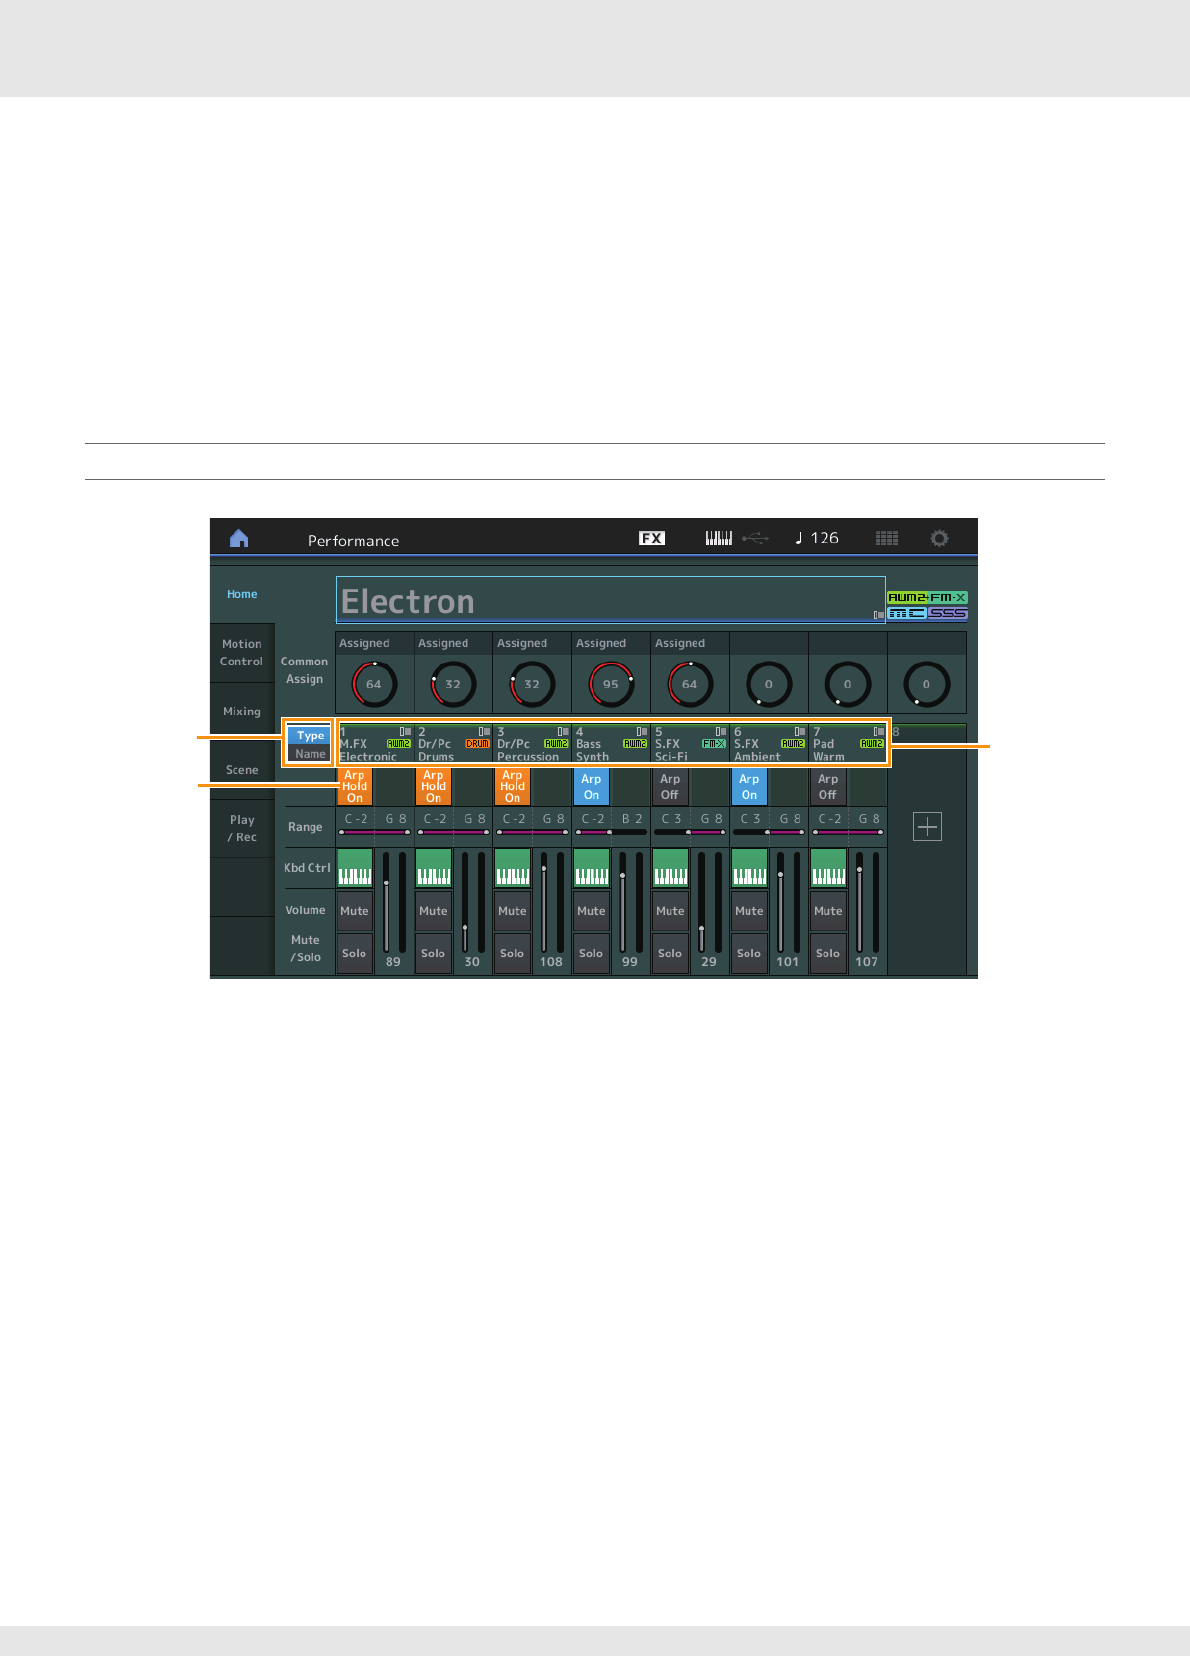Toggle Part 3 Arp Hold On
1190x1656 pixels.
pos(512,787)
